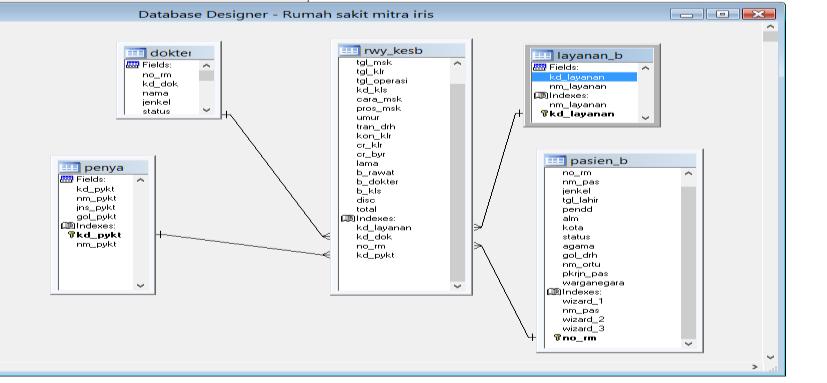Click the Fields label in layanan_b table
This screenshot has width=827, height=383.
(x=564, y=68)
